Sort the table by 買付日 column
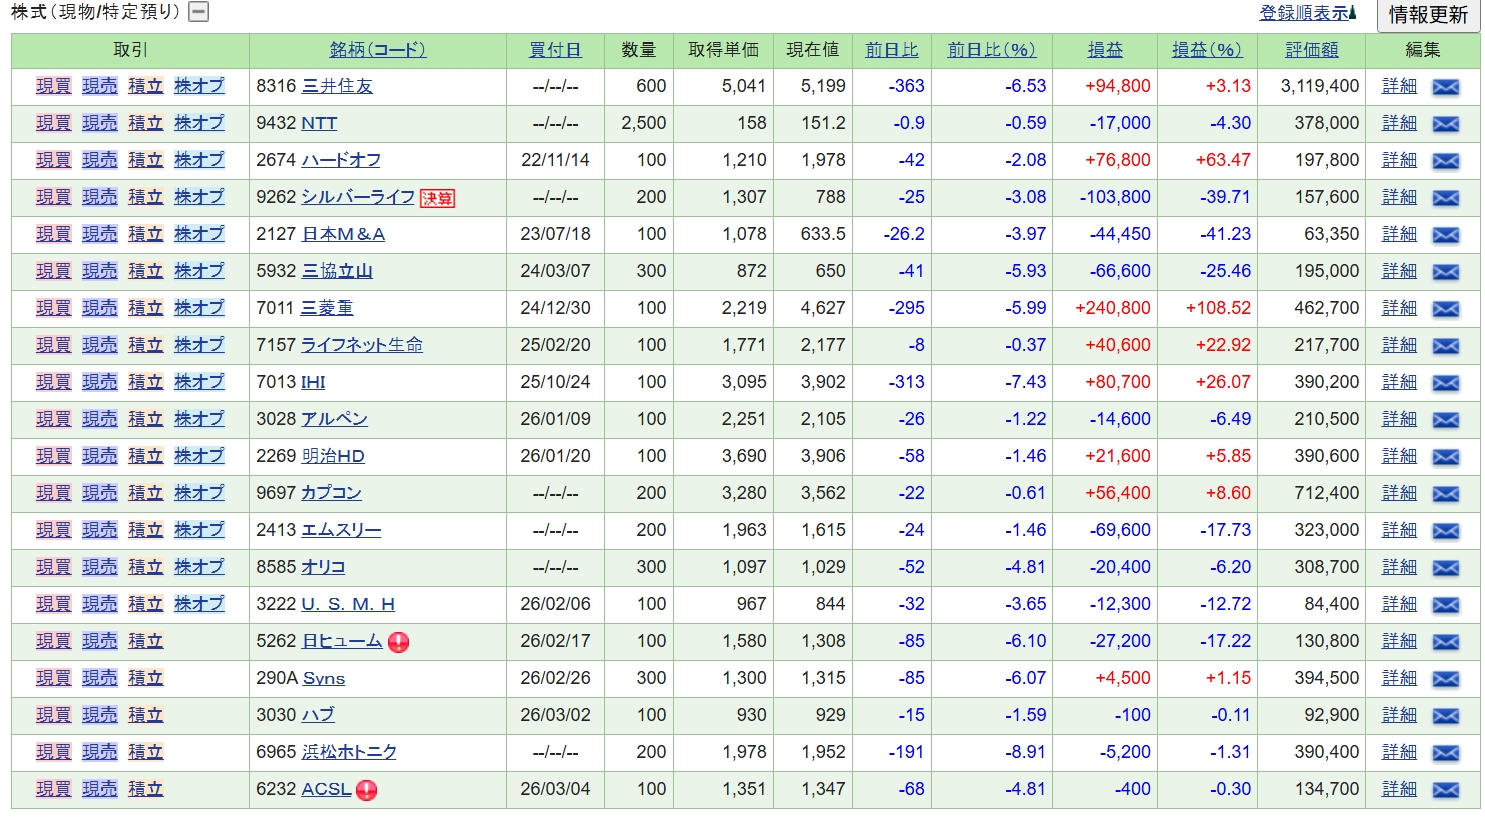1485x823 pixels. coord(555,50)
